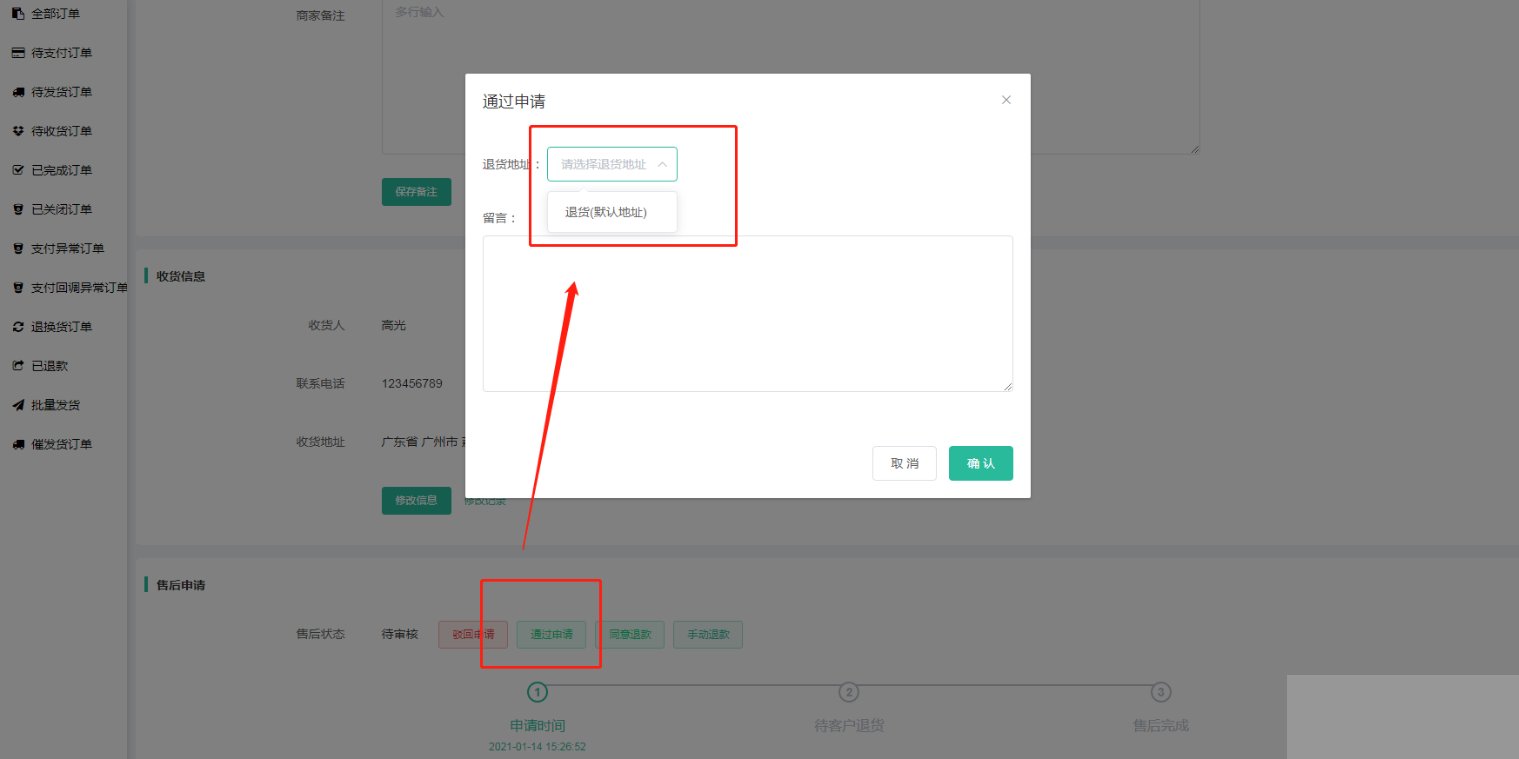Image resolution: width=1519 pixels, height=759 pixels.
Task: Click the 保存备注 button
Action: tap(416, 192)
